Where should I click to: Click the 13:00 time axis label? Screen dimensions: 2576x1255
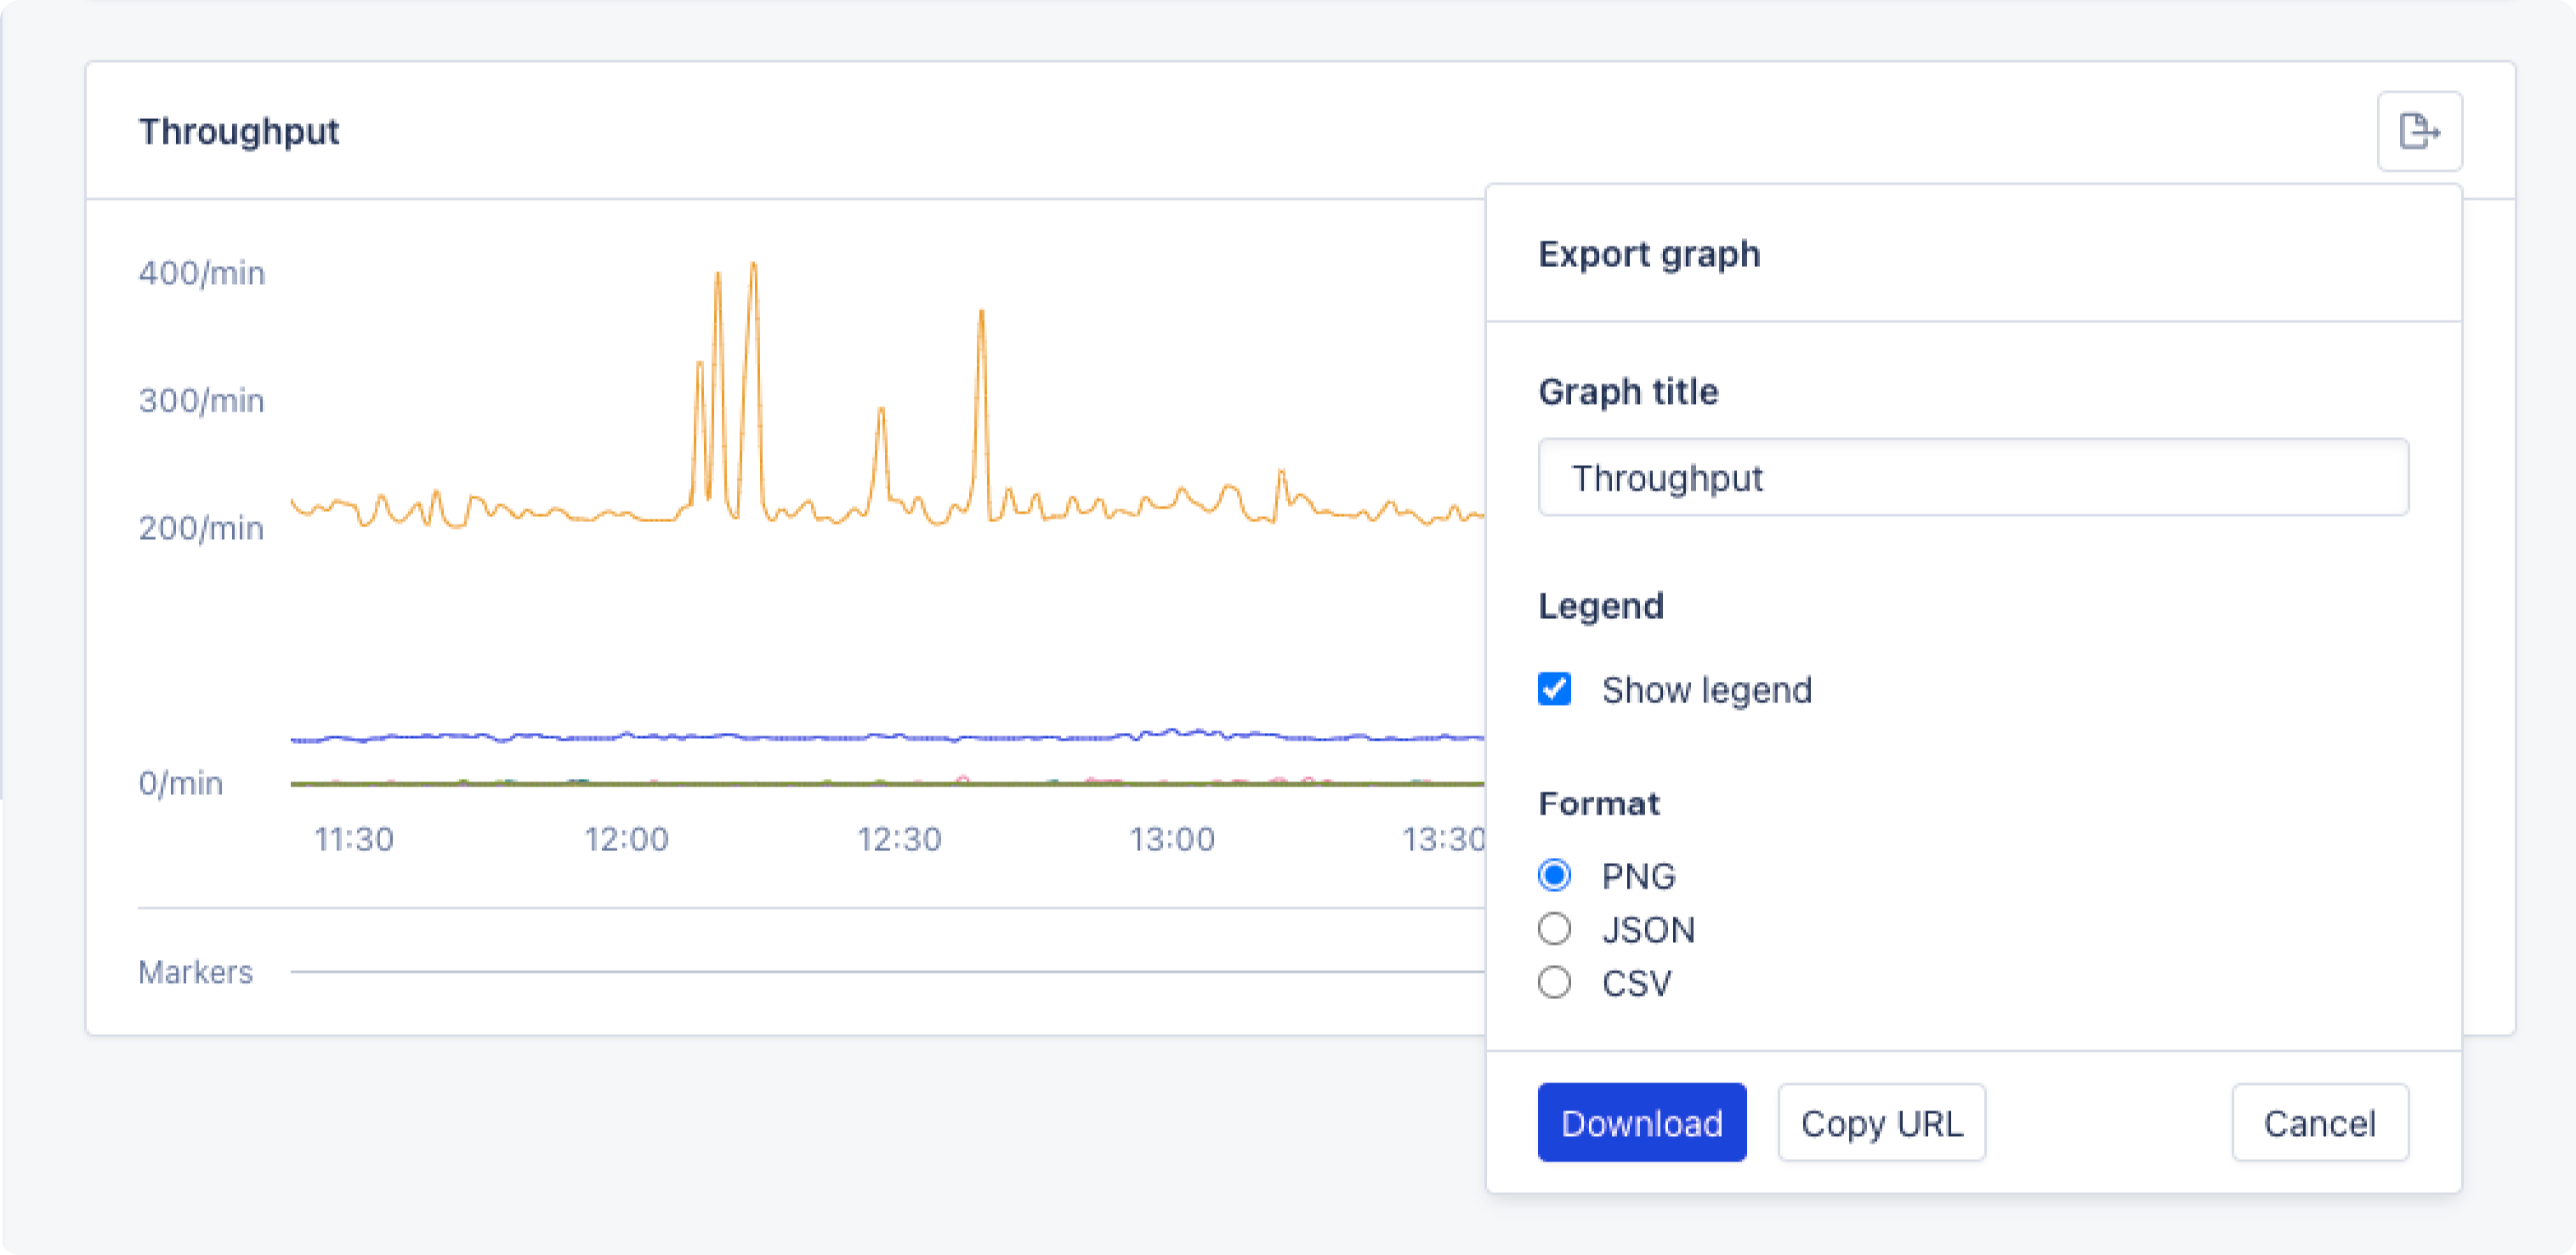point(1172,838)
